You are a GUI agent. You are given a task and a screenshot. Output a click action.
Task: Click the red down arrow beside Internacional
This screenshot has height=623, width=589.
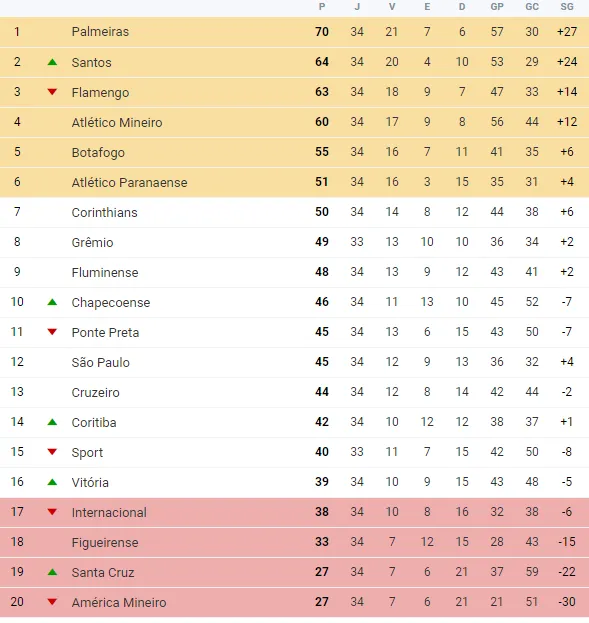point(52,512)
